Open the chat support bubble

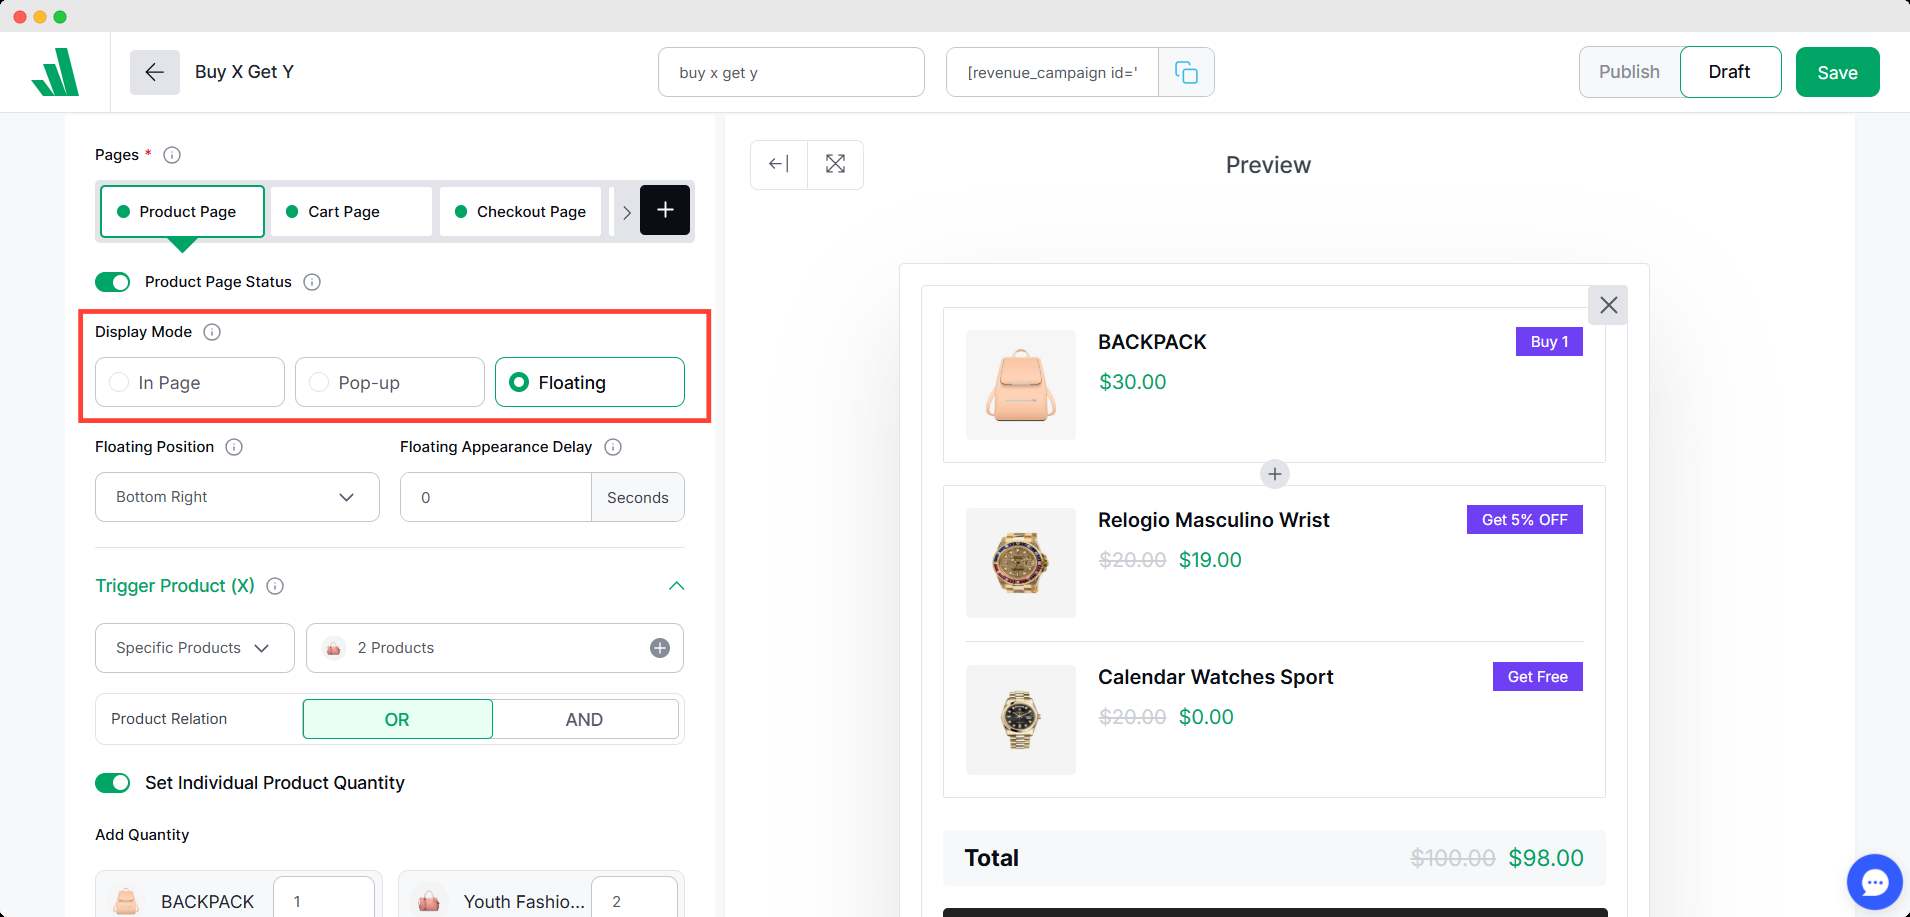[1874, 882]
